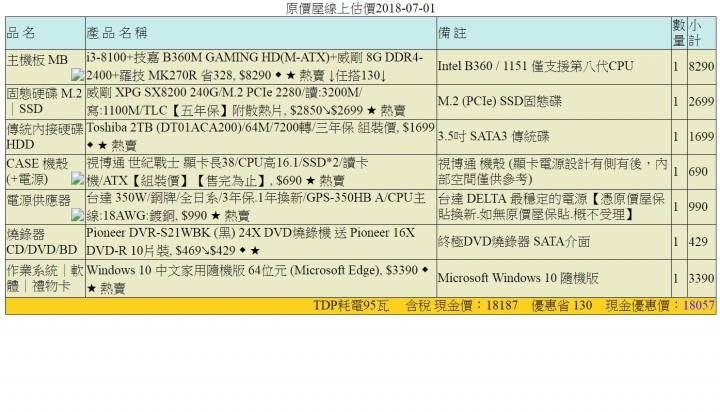Click the M.2 (PCIe) SSD固態碟 remark cell
Viewport: 720px width, 412px height.
click(x=554, y=102)
